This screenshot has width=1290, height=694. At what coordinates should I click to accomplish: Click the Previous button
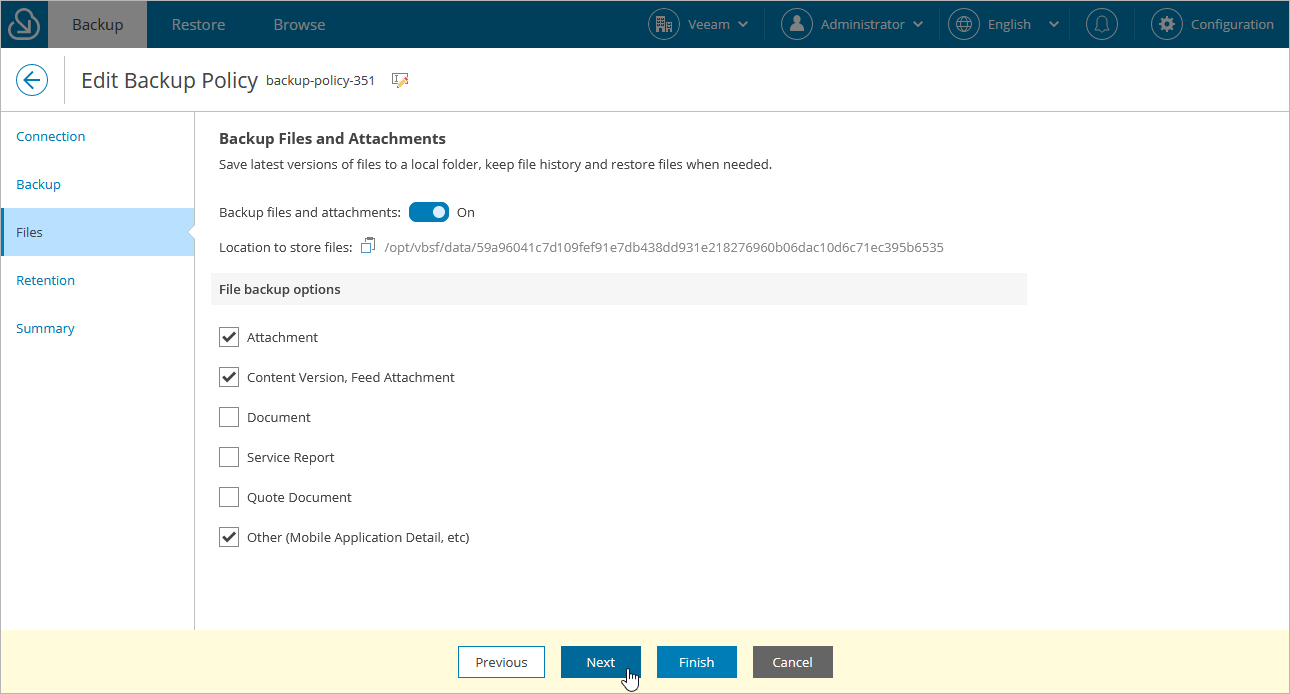click(x=501, y=662)
